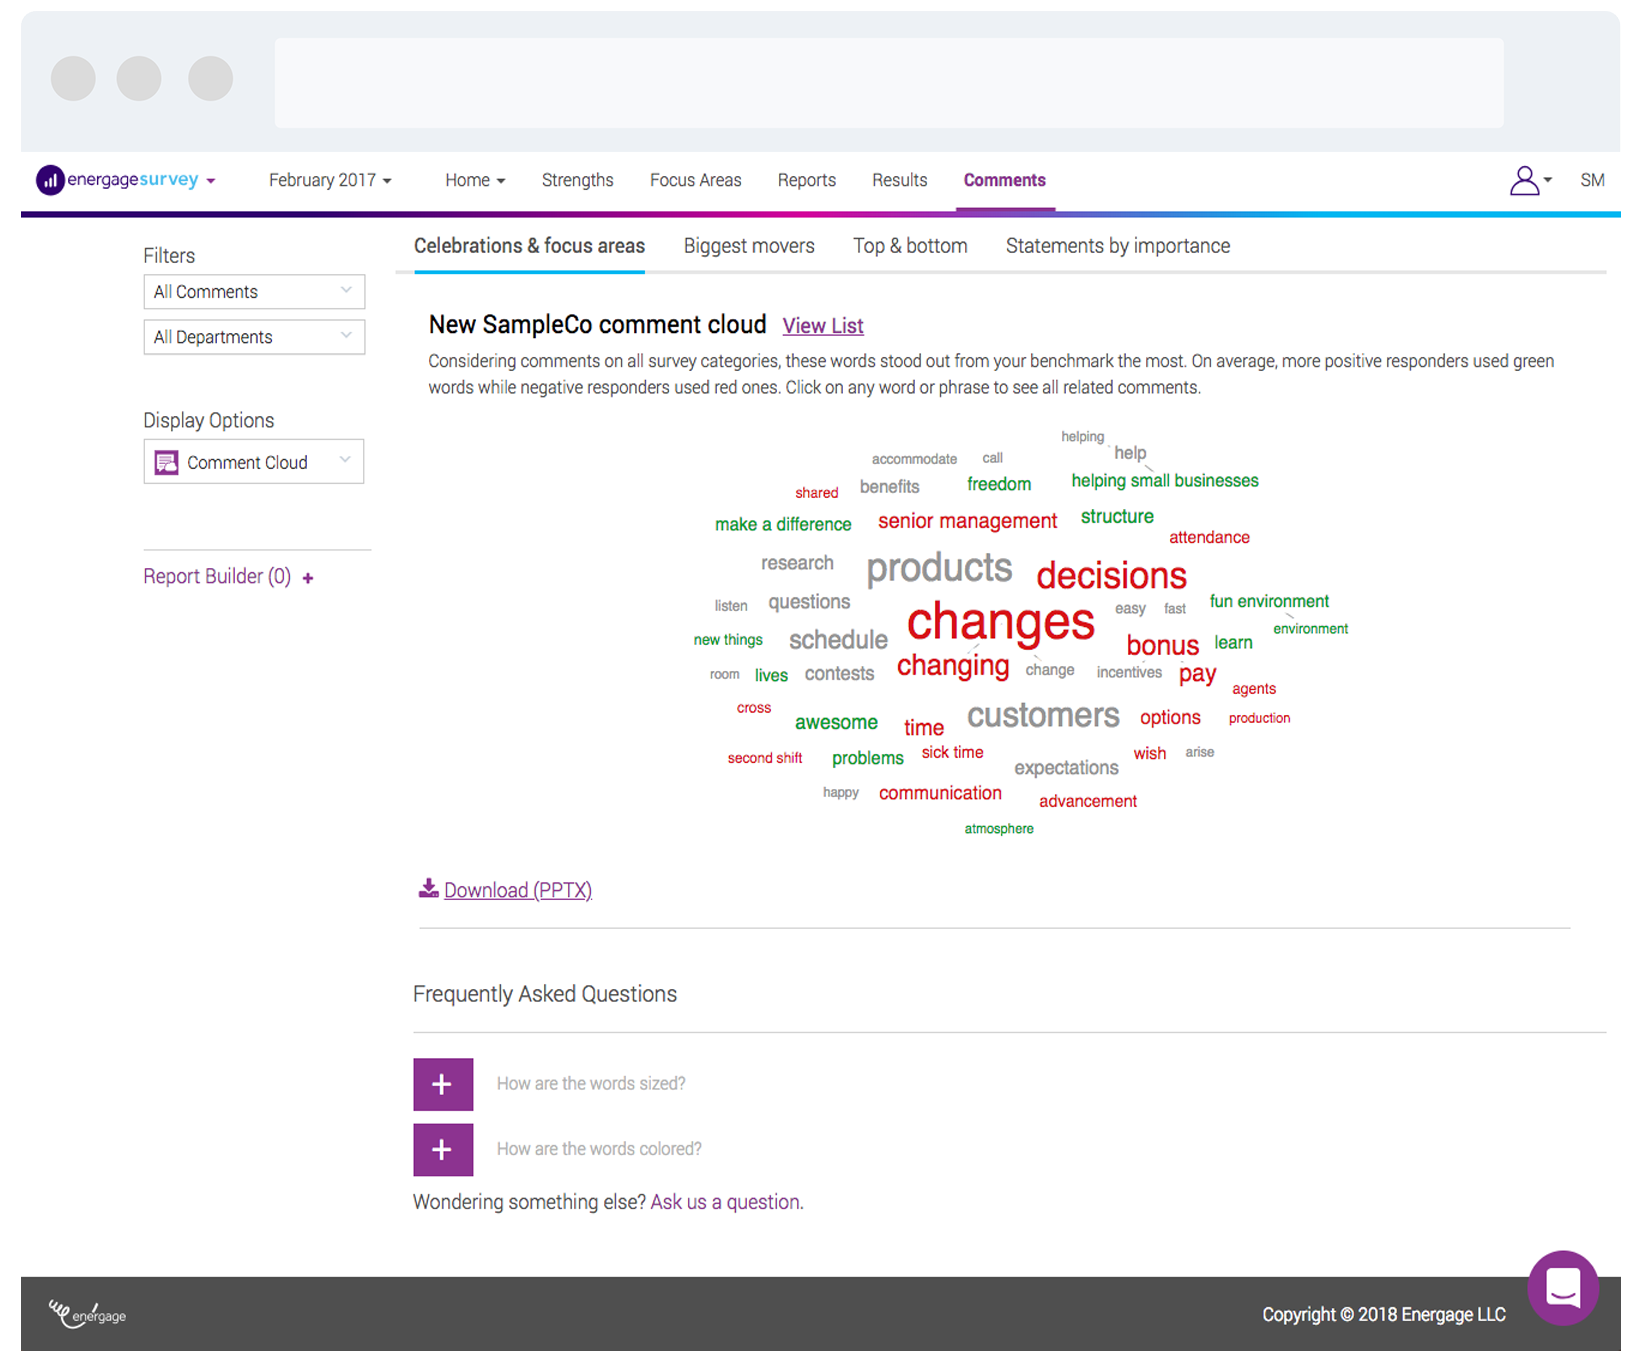This screenshot has width=1645, height=1369.
Task: Open the All Departments filter dropdown
Action: [253, 337]
